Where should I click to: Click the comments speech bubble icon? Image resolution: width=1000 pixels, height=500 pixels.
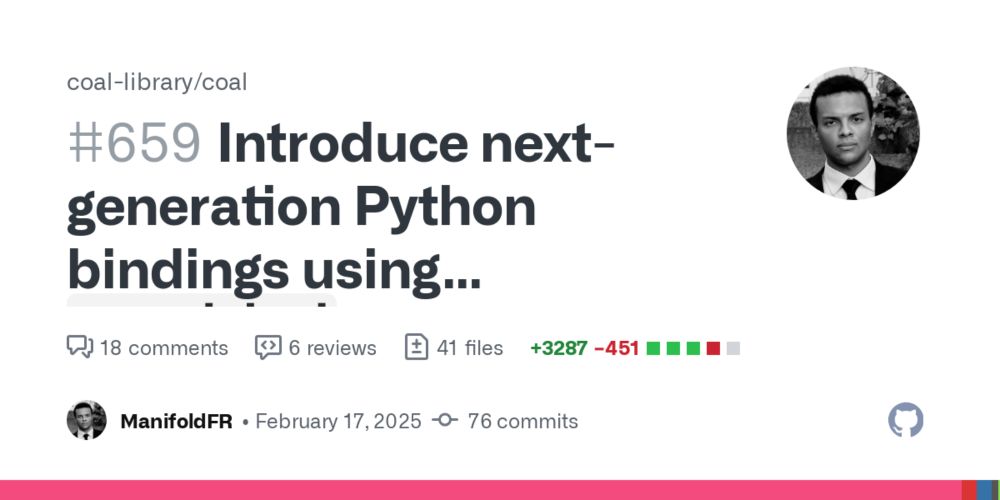(x=80, y=347)
